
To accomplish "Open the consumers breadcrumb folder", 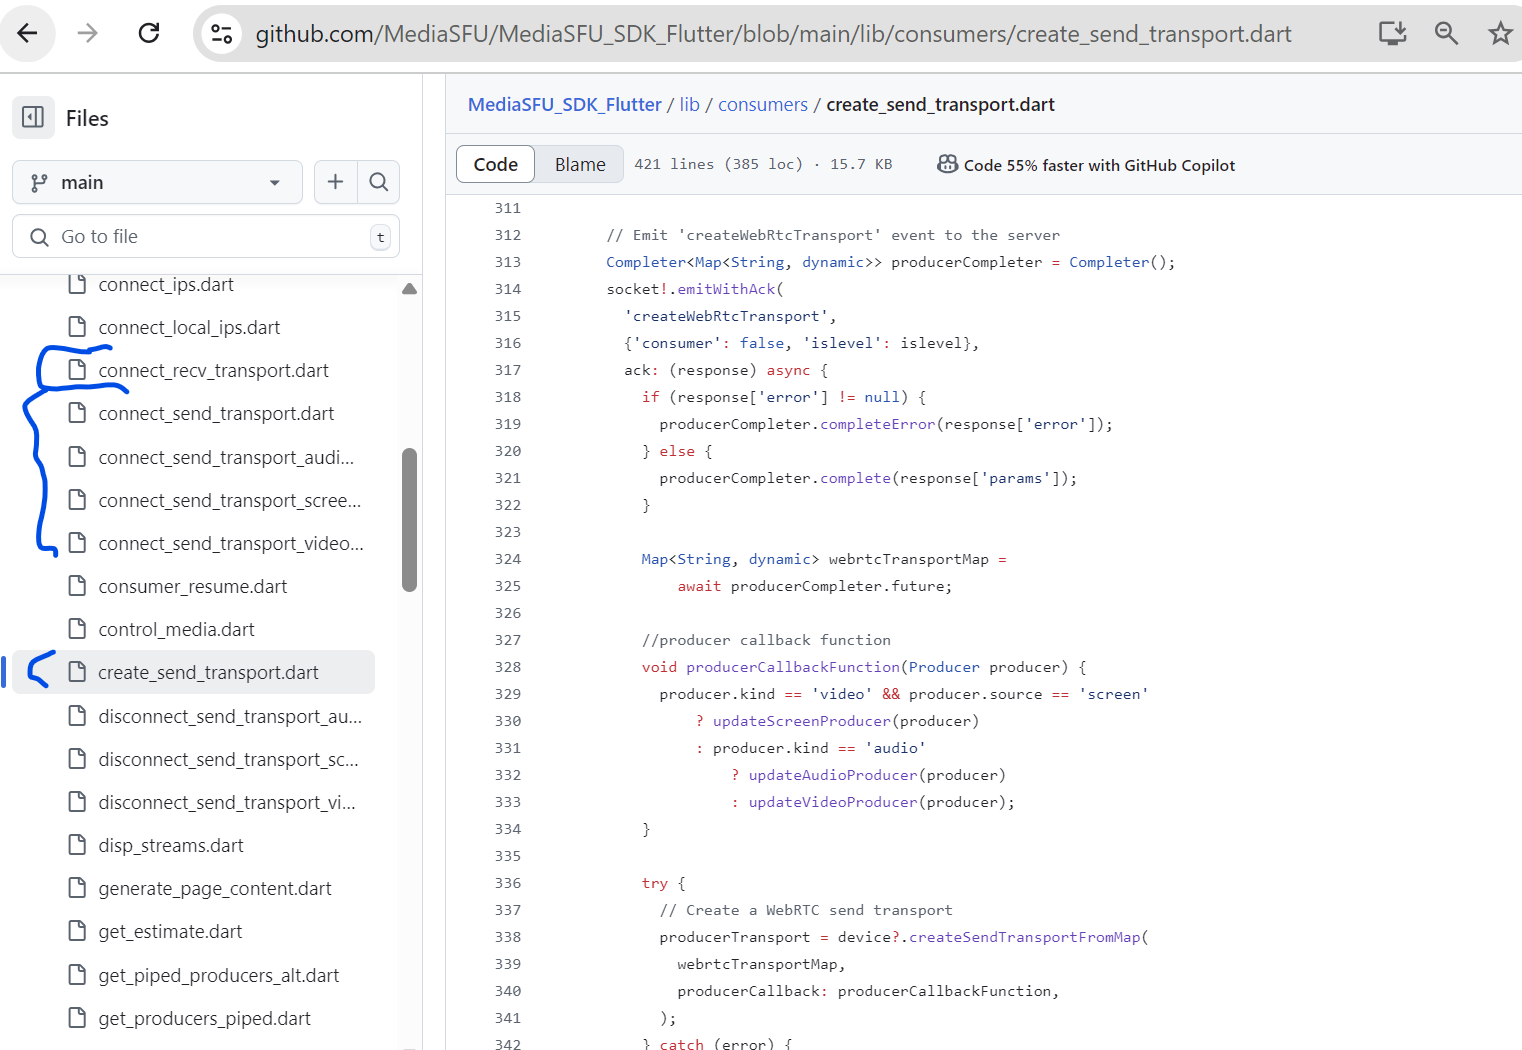I will coord(763,105).
